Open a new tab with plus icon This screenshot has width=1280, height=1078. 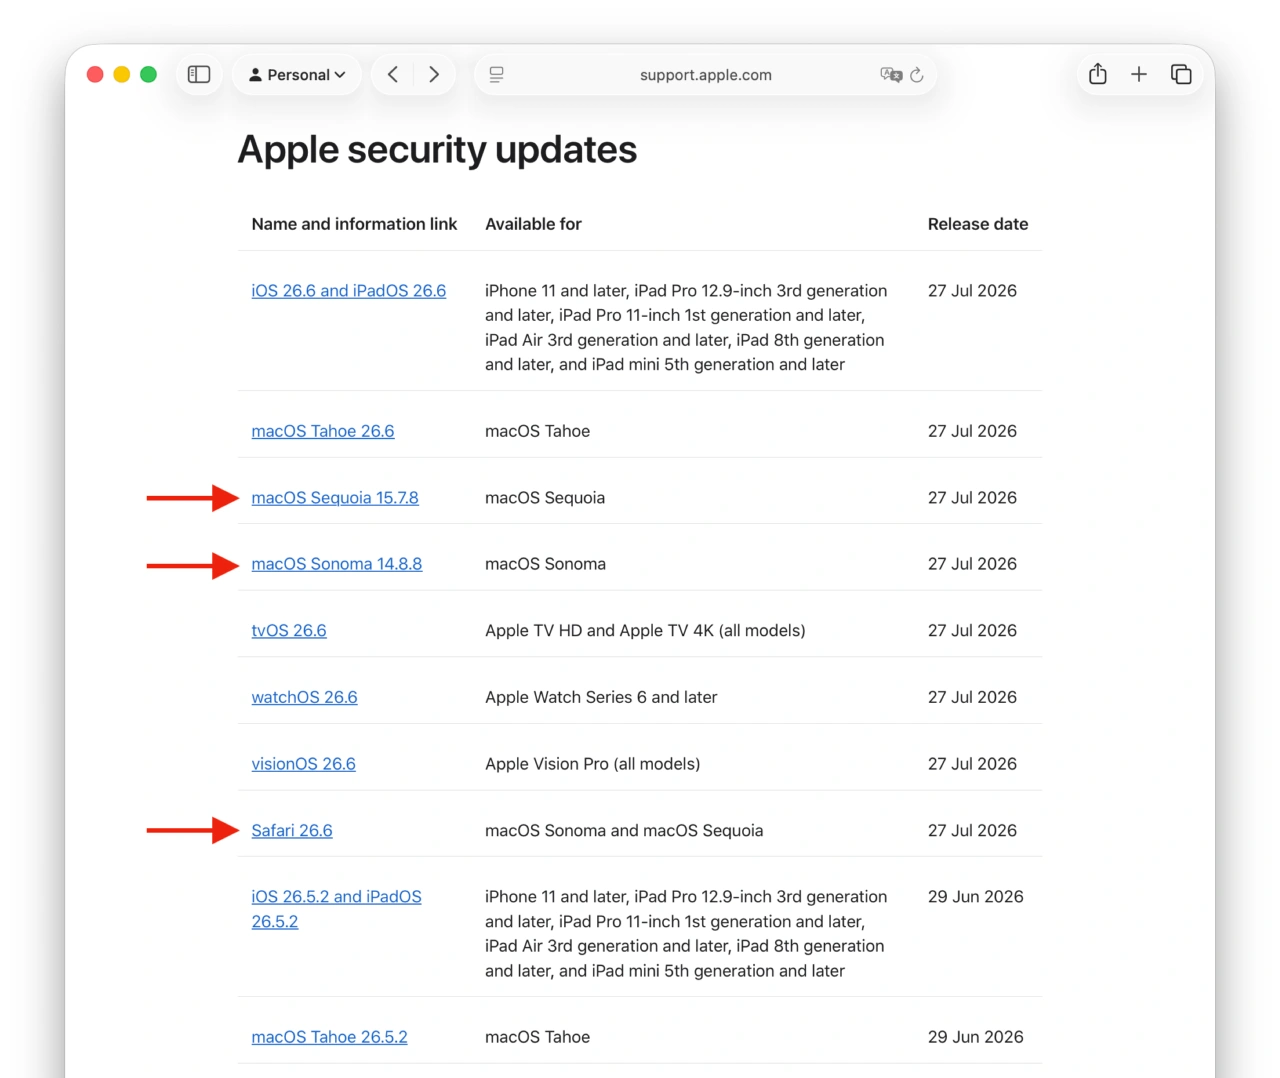coord(1139,74)
